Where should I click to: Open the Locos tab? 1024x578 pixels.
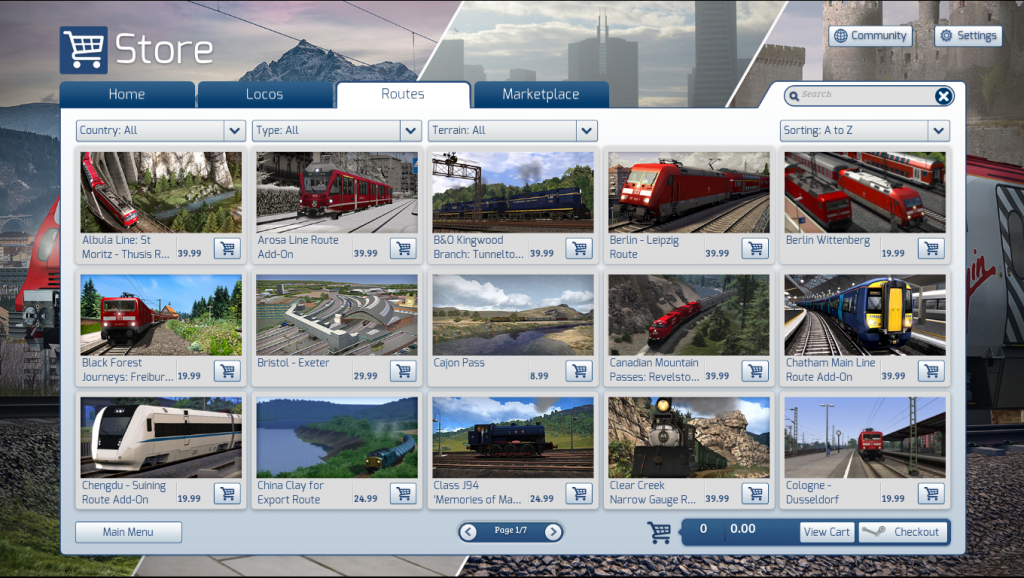(x=265, y=94)
